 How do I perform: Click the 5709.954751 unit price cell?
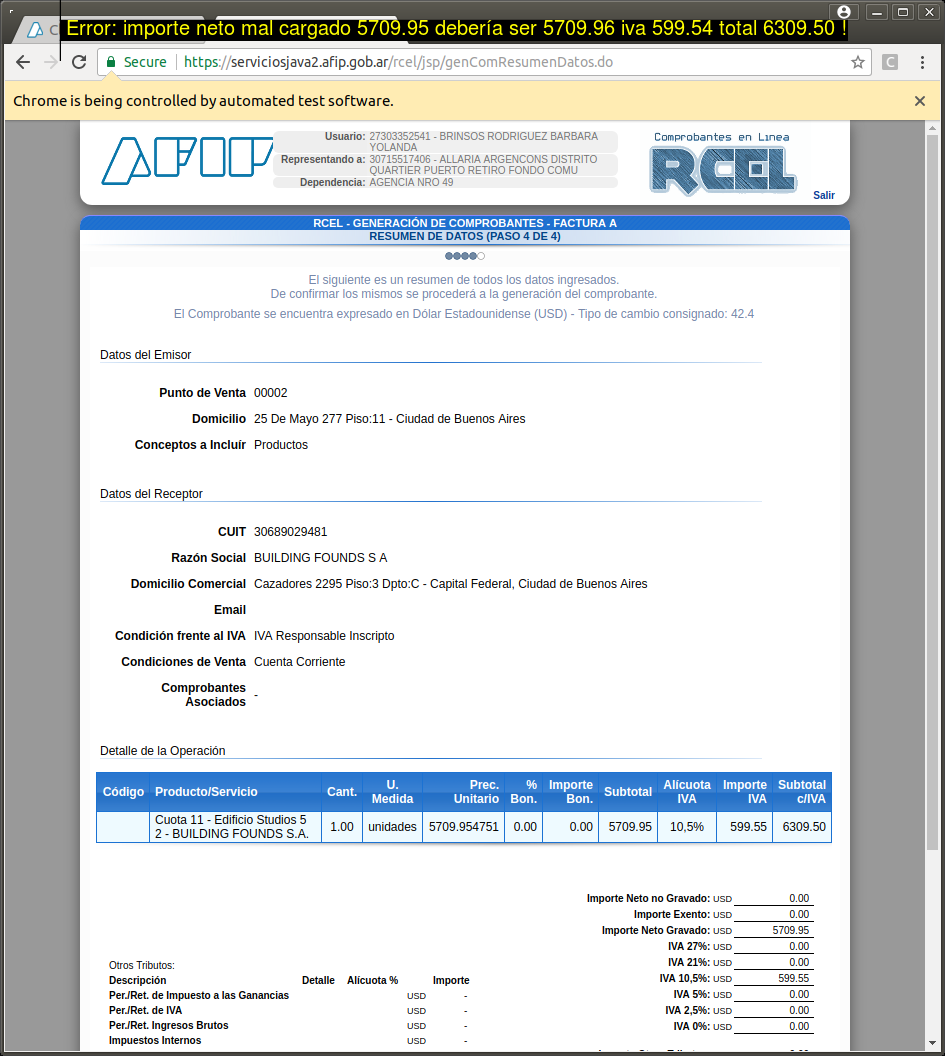tap(463, 827)
